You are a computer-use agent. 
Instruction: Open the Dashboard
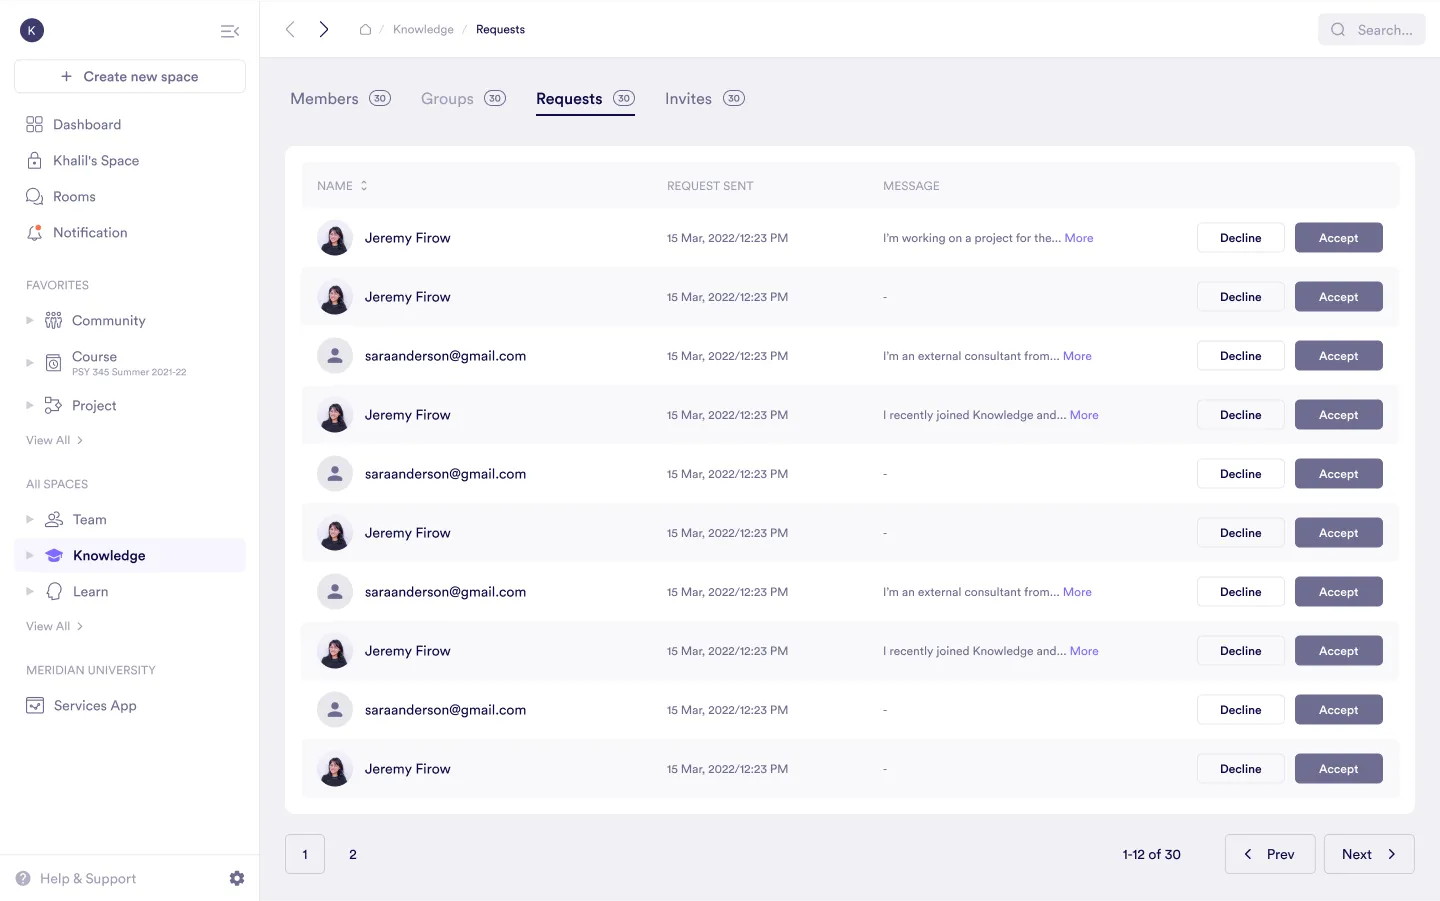[x=86, y=124]
